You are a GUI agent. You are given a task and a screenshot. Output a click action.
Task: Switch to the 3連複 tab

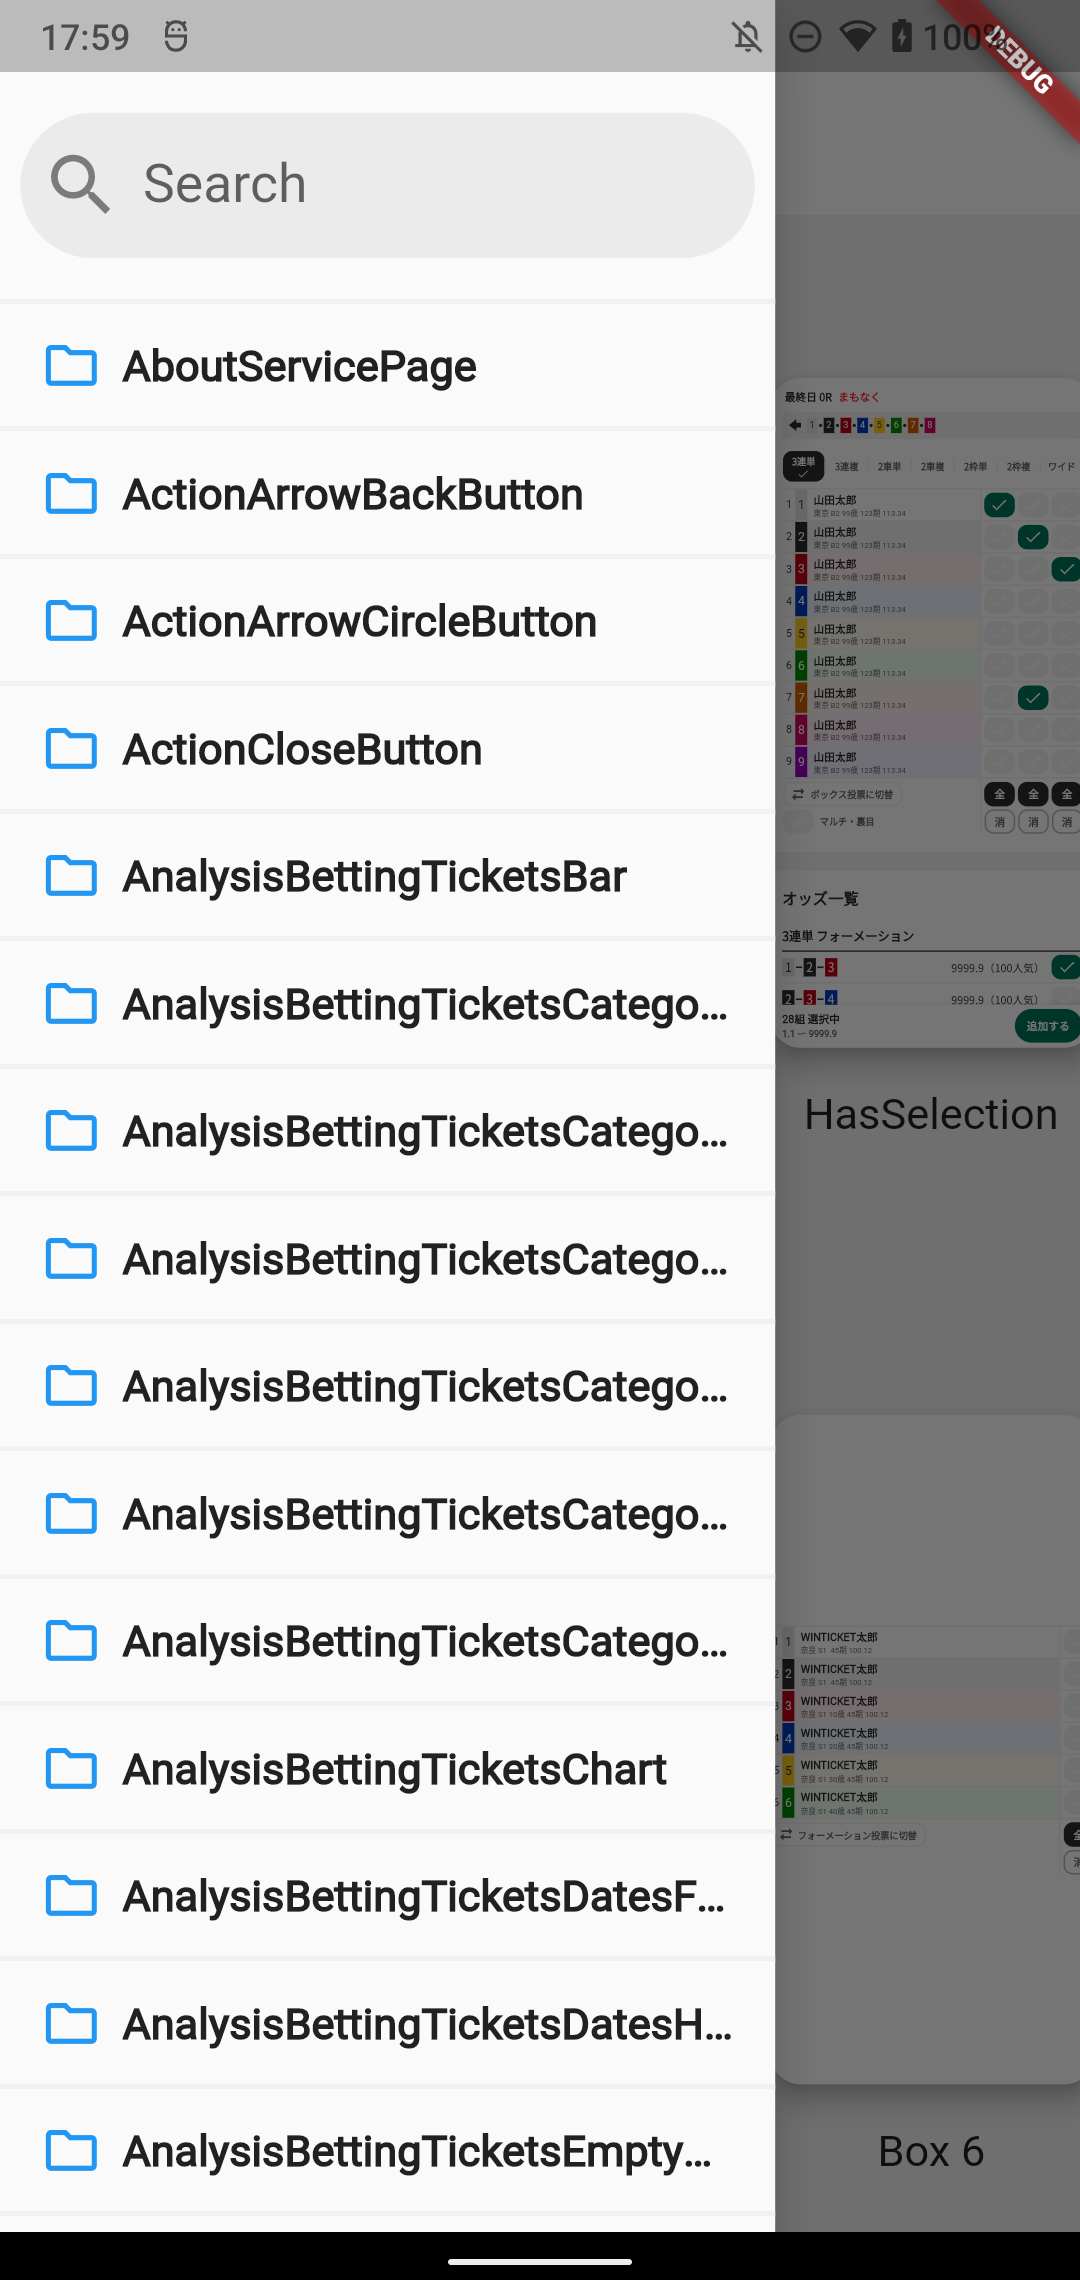point(846,467)
